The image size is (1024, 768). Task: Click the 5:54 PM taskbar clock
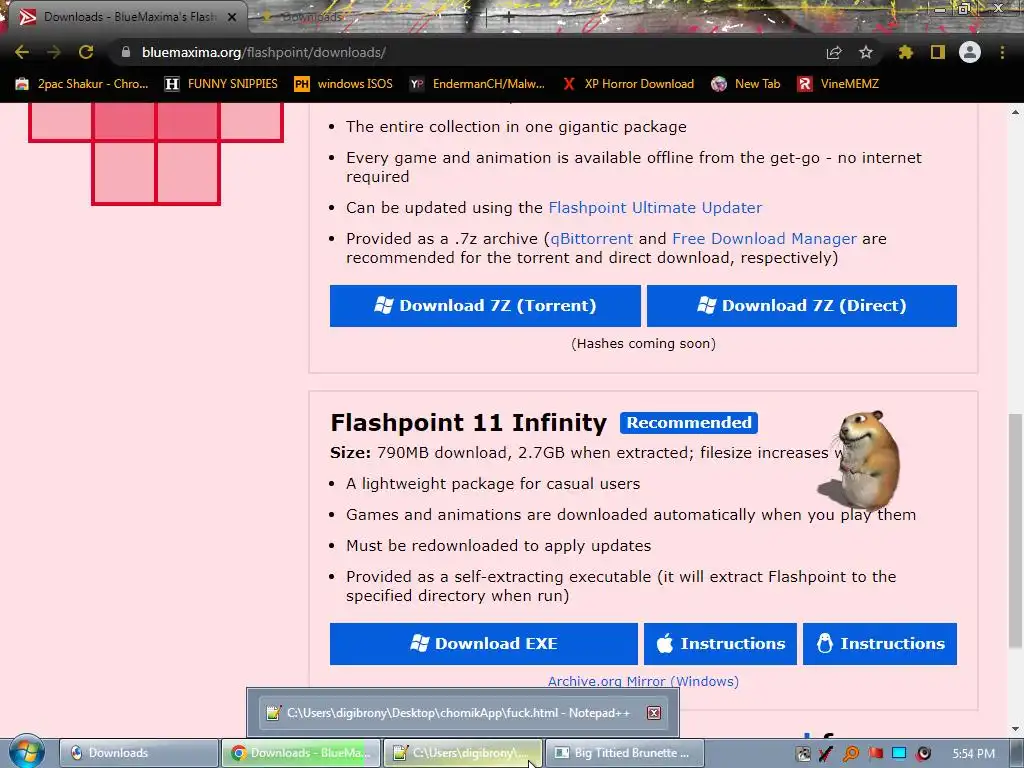(973, 754)
